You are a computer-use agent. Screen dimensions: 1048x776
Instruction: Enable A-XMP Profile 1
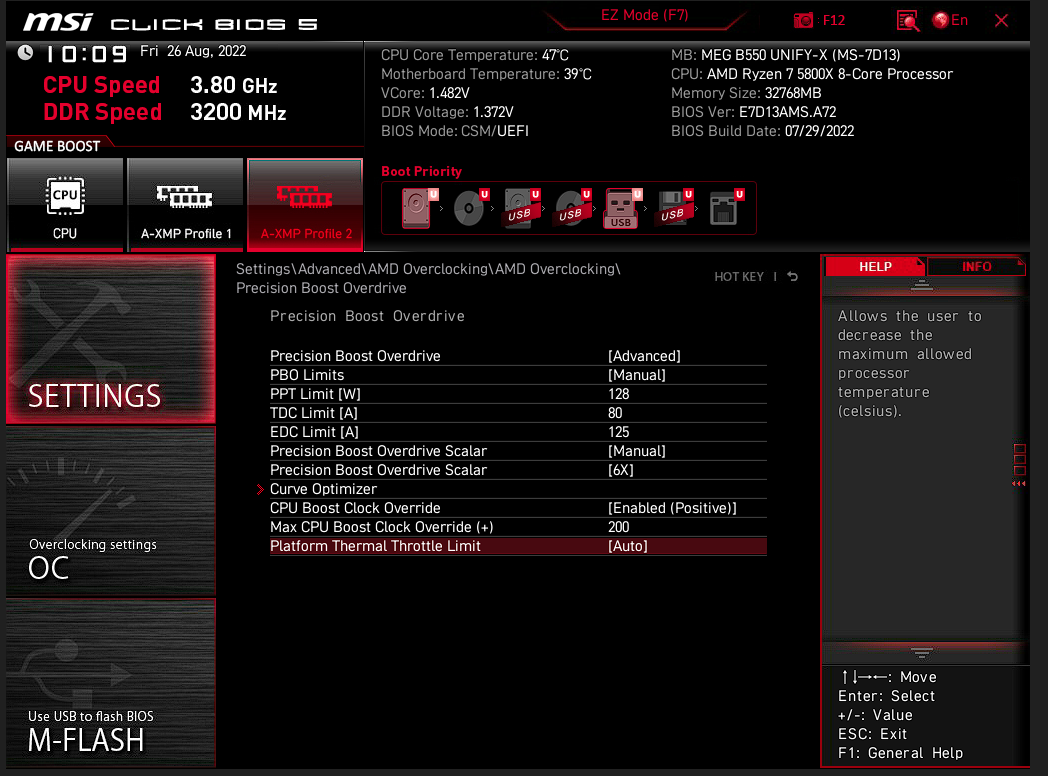point(185,205)
